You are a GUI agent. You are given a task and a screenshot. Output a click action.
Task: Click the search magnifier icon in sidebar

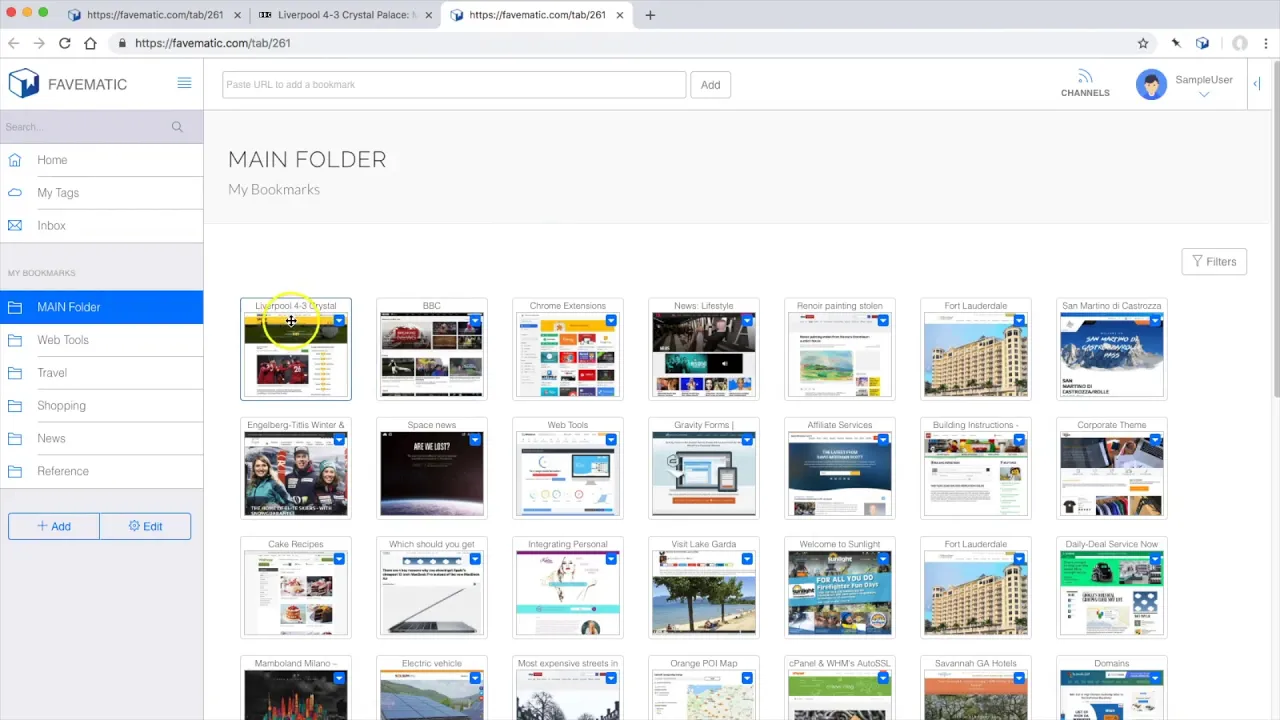pyautogui.click(x=177, y=127)
